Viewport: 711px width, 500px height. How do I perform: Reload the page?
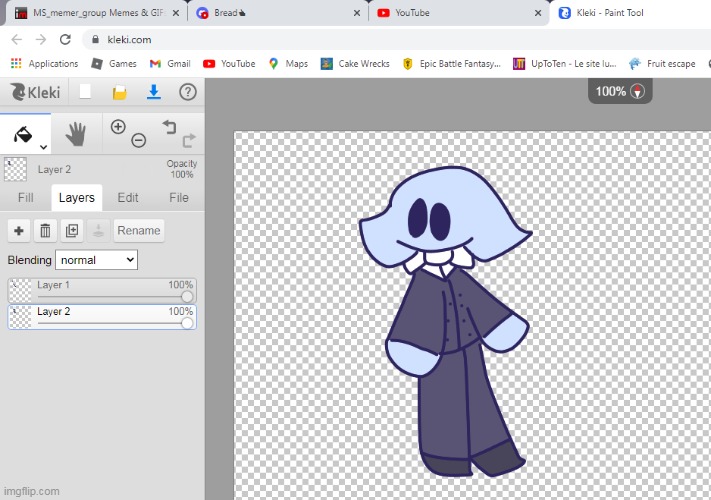coord(65,40)
